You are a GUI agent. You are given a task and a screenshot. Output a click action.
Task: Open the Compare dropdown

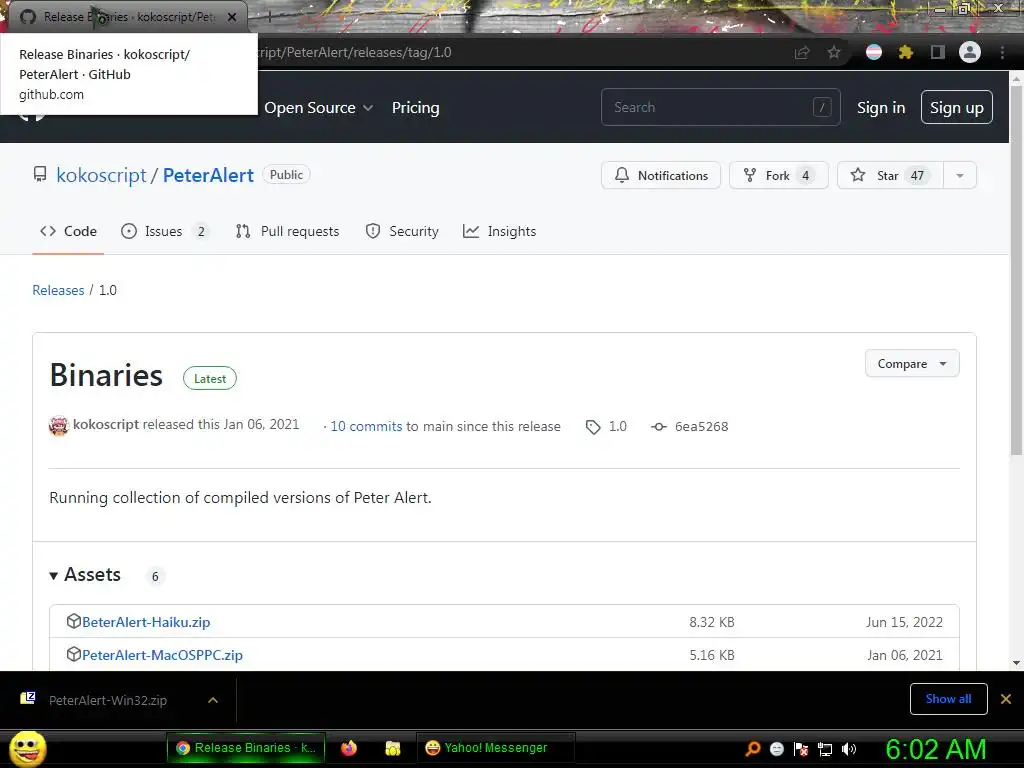tap(912, 364)
